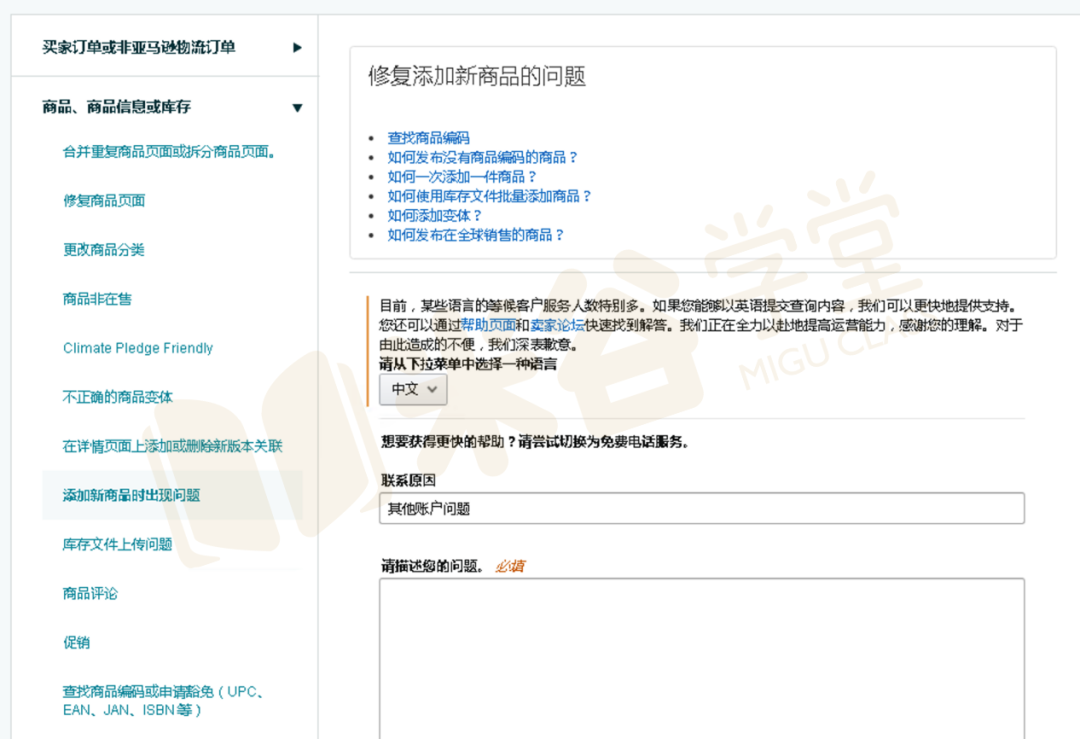Select Climate Pledge Friendly in the sidebar

point(138,348)
